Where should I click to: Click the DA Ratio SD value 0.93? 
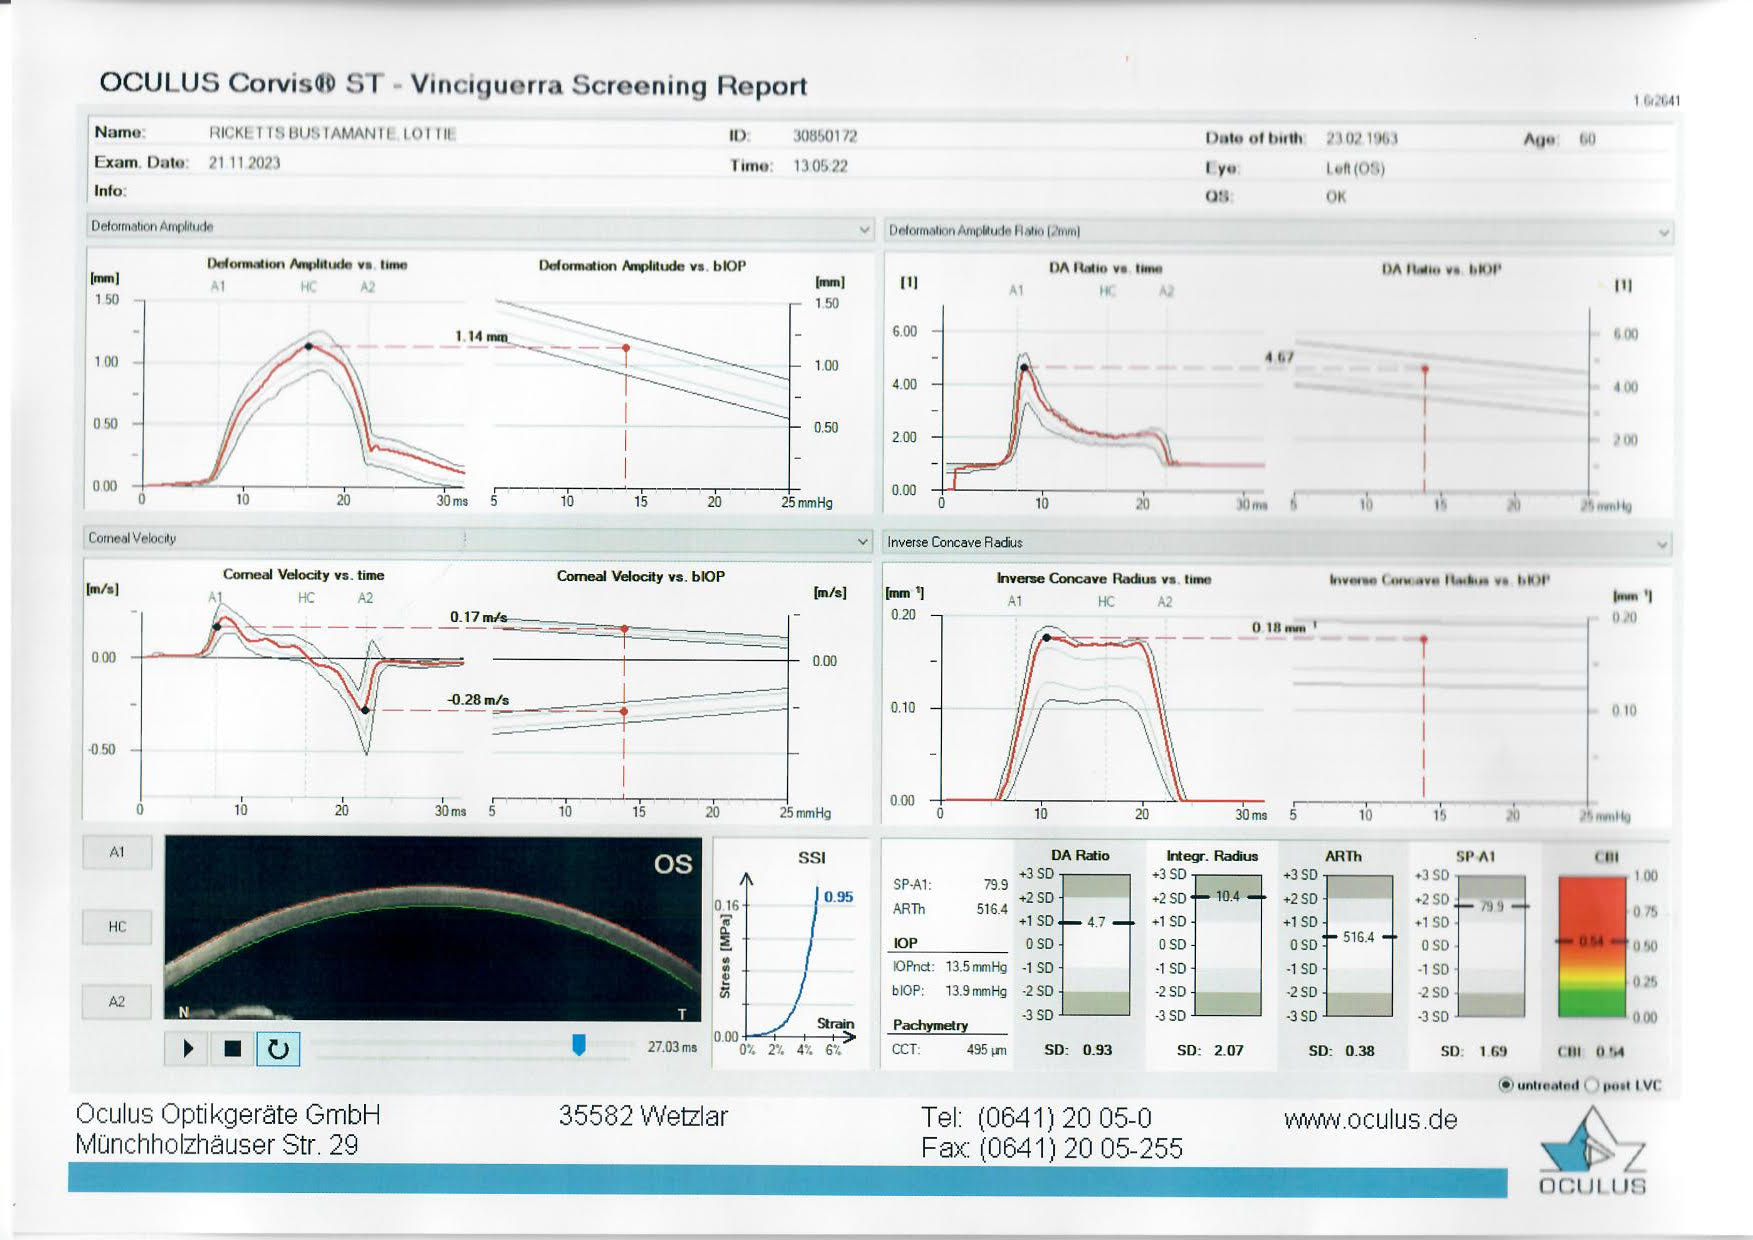pyautogui.click(x=1097, y=1050)
